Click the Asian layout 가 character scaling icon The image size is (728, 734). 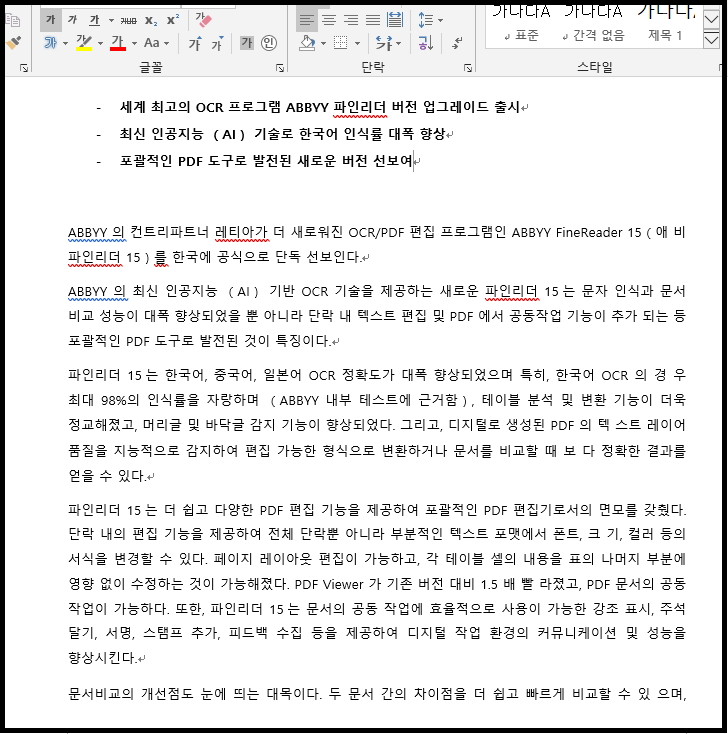[384, 43]
